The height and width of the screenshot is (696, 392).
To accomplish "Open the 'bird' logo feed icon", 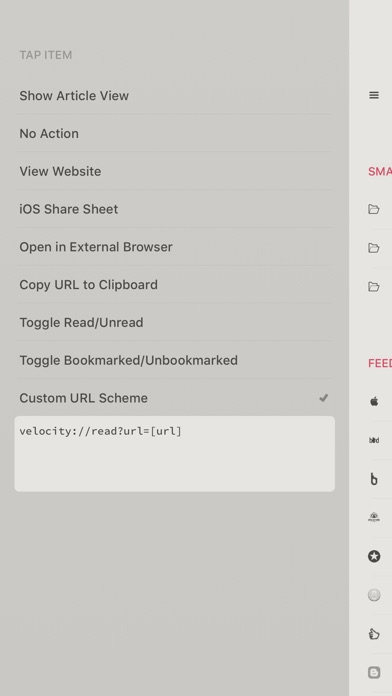I will point(374,440).
